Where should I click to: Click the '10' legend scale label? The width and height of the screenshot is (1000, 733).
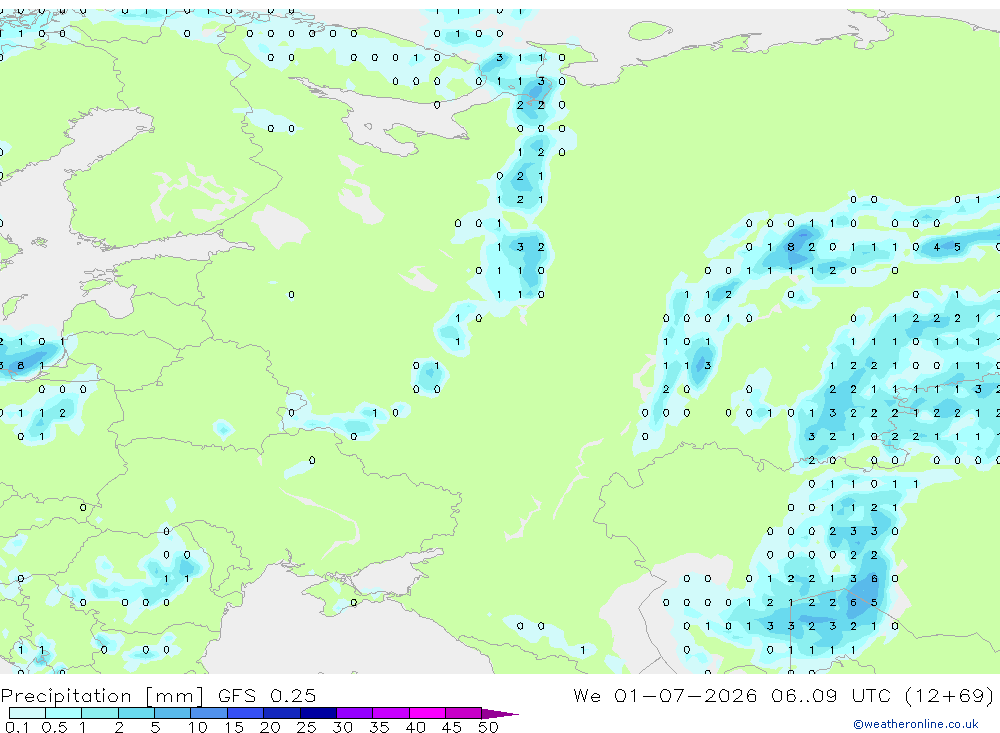coord(198,727)
